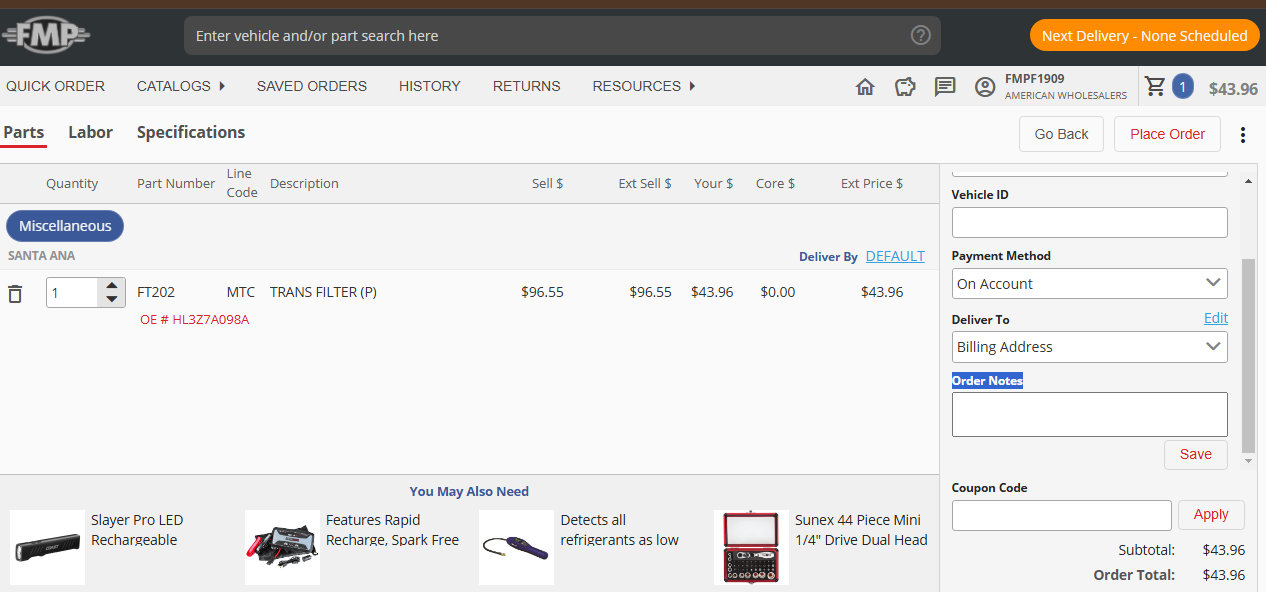The image size is (1266, 592).
Task: Increase FT202 quantity with up arrow
Action: 112,285
